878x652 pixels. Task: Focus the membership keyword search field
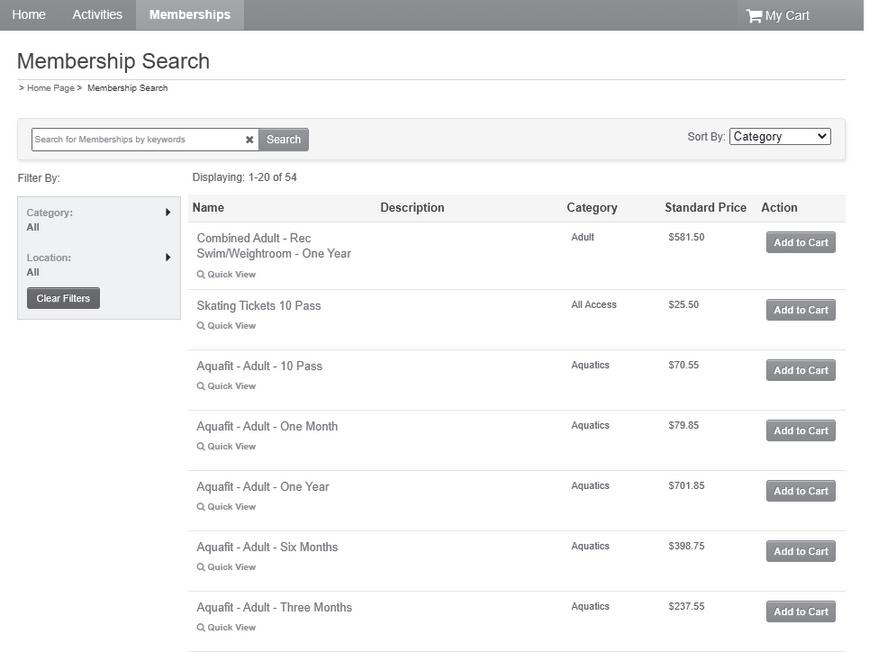(x=137, y=140)
